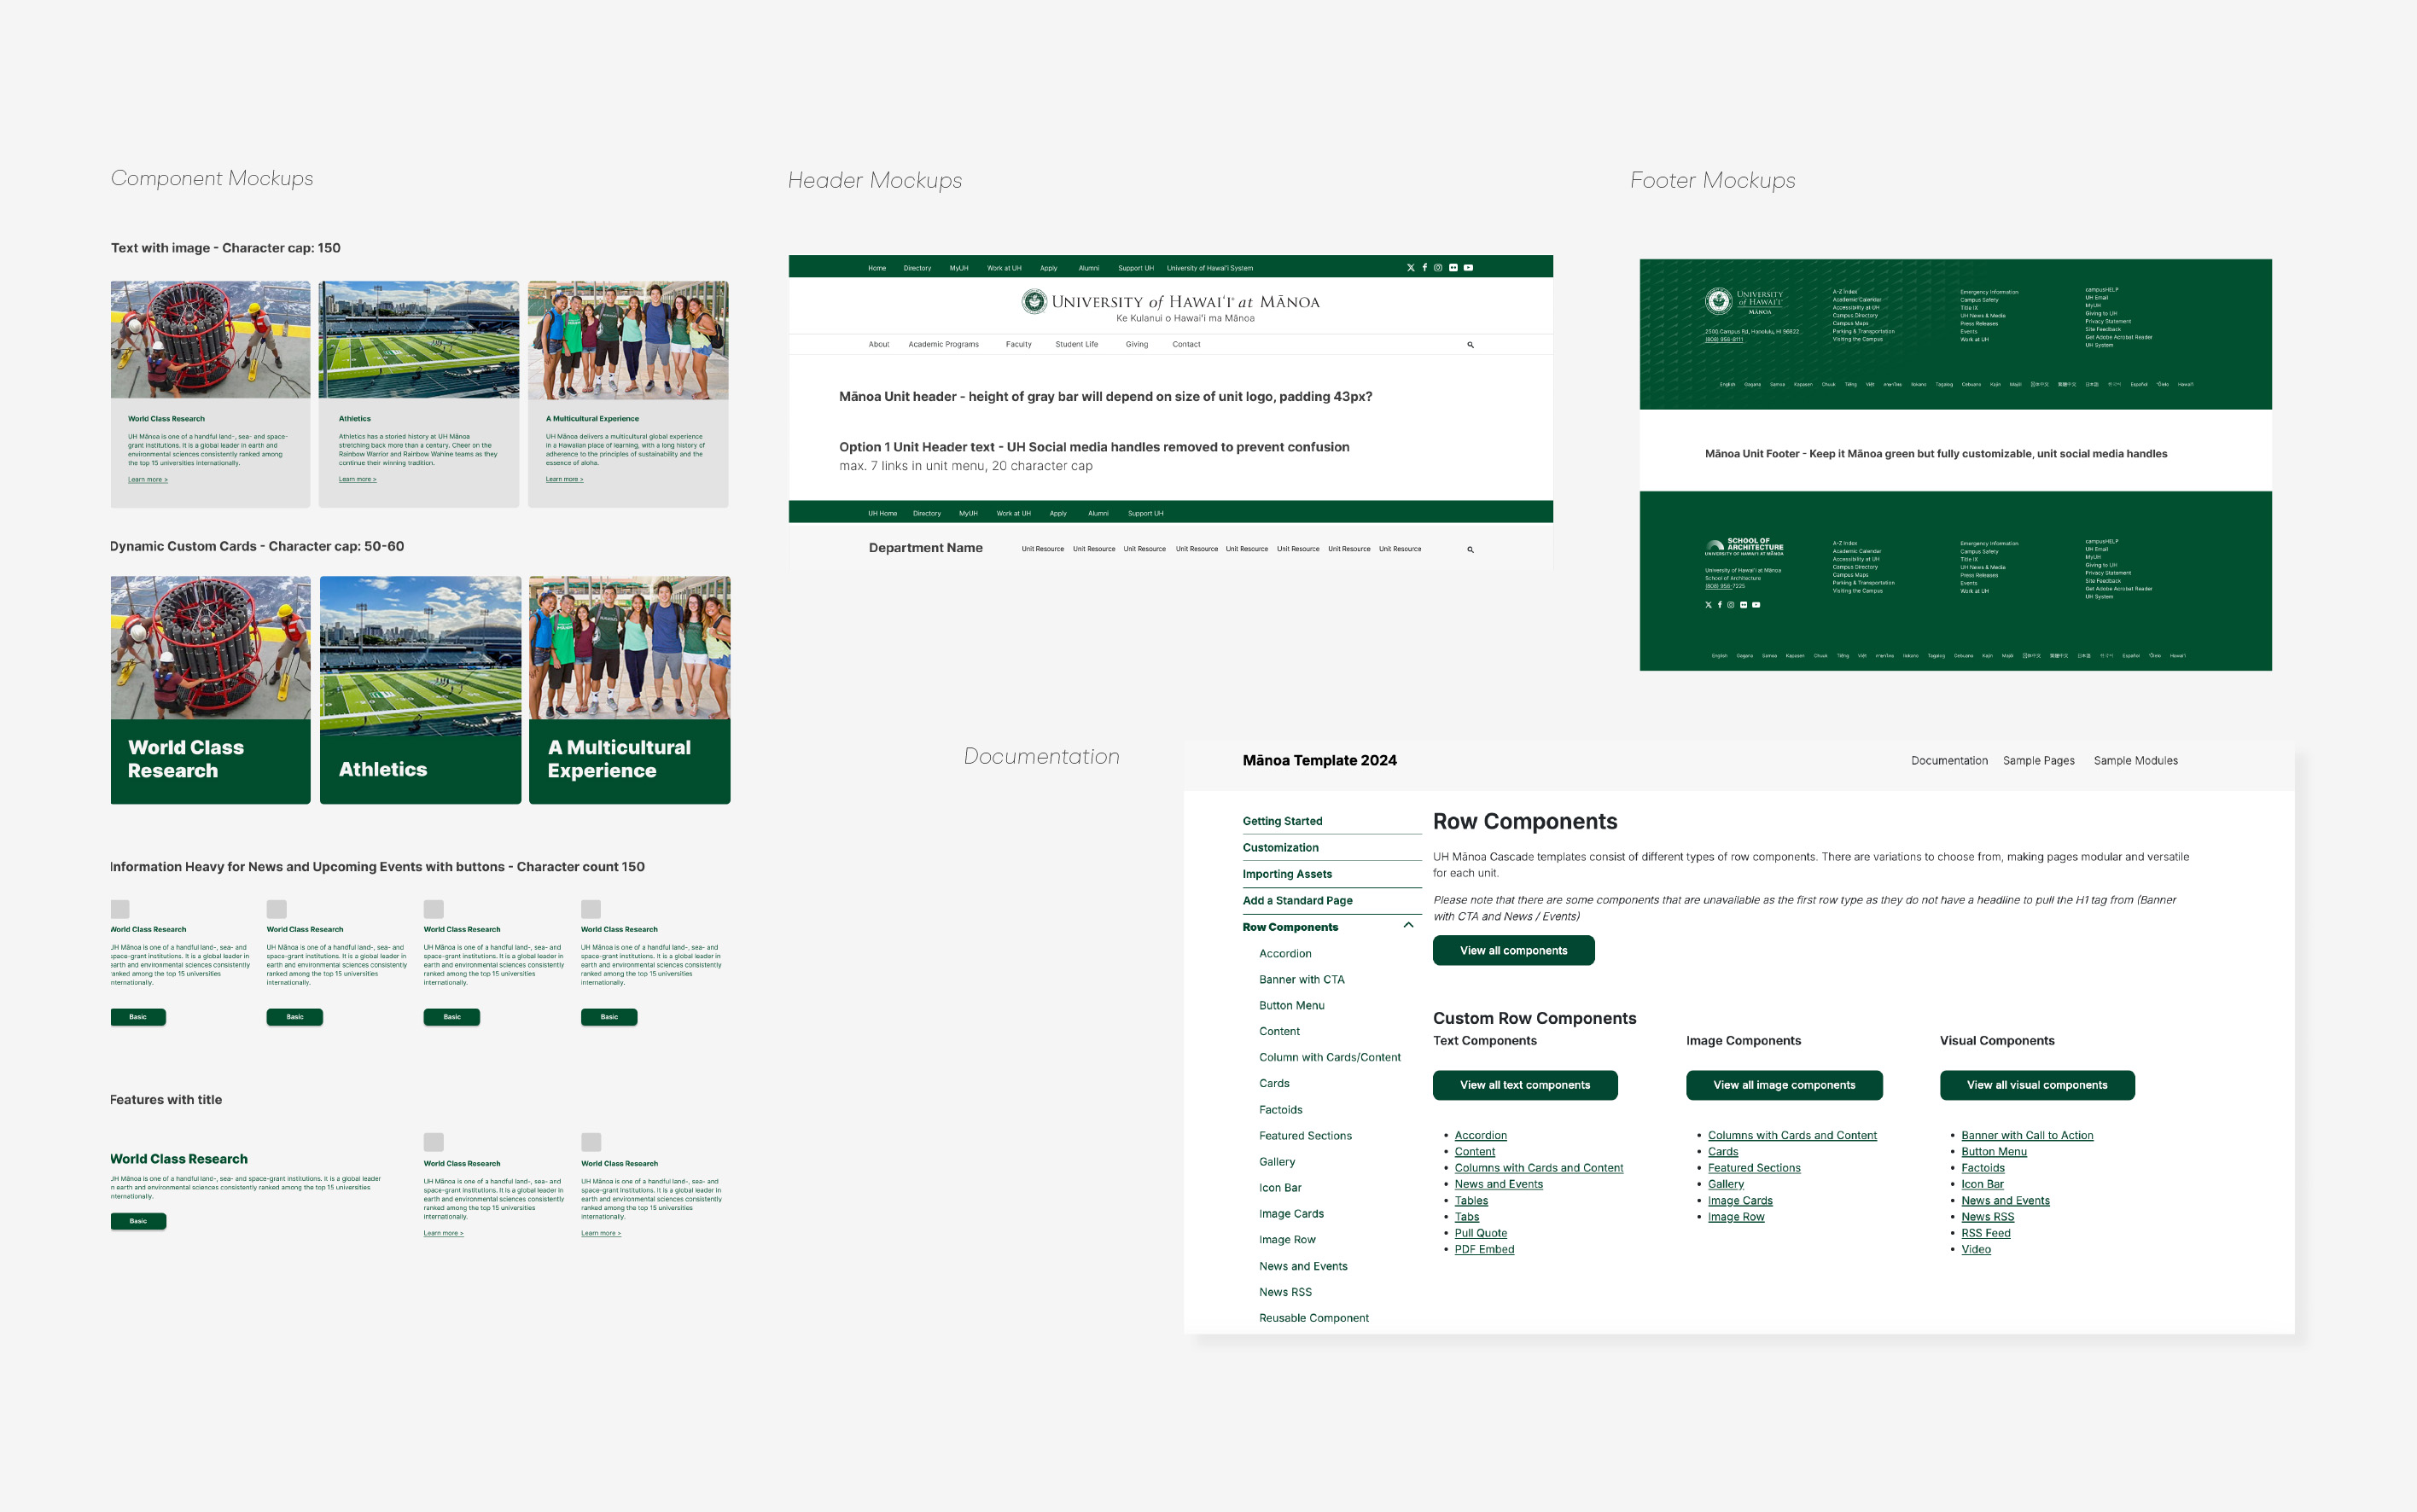Open Sample Pages in documentation top nav
Image resolution: width=2417 pixels, height=1512 pixels.
pos(2038,761)
